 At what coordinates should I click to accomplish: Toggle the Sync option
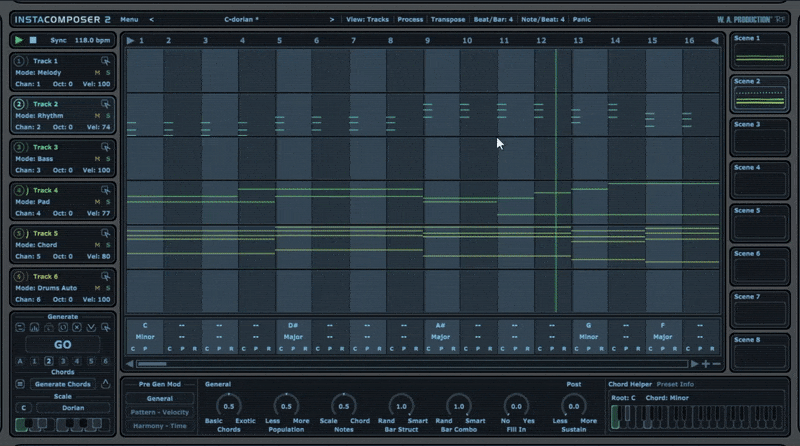58,40
